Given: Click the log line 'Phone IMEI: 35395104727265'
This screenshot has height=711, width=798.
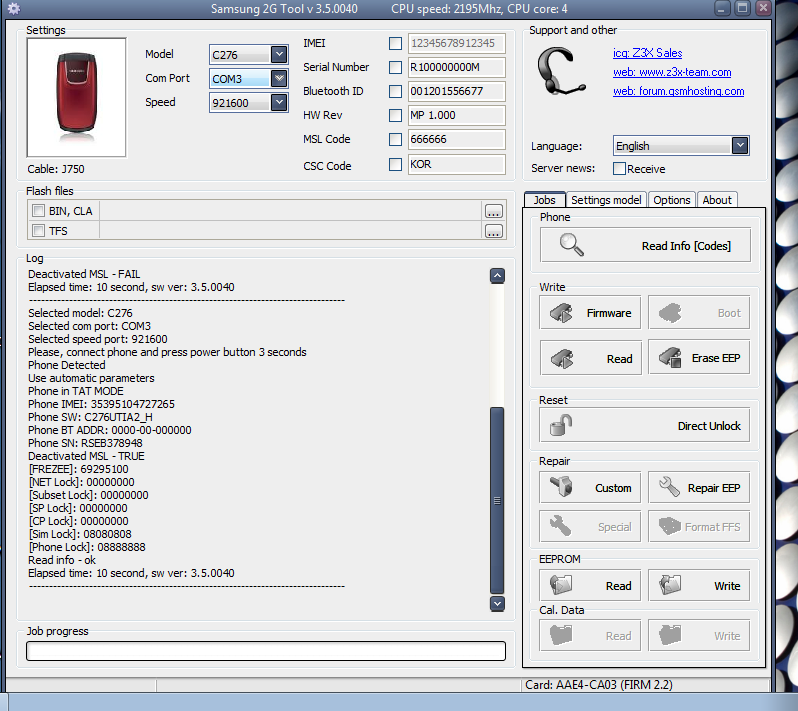Looking at the screenshot, I should click(101, 404).
